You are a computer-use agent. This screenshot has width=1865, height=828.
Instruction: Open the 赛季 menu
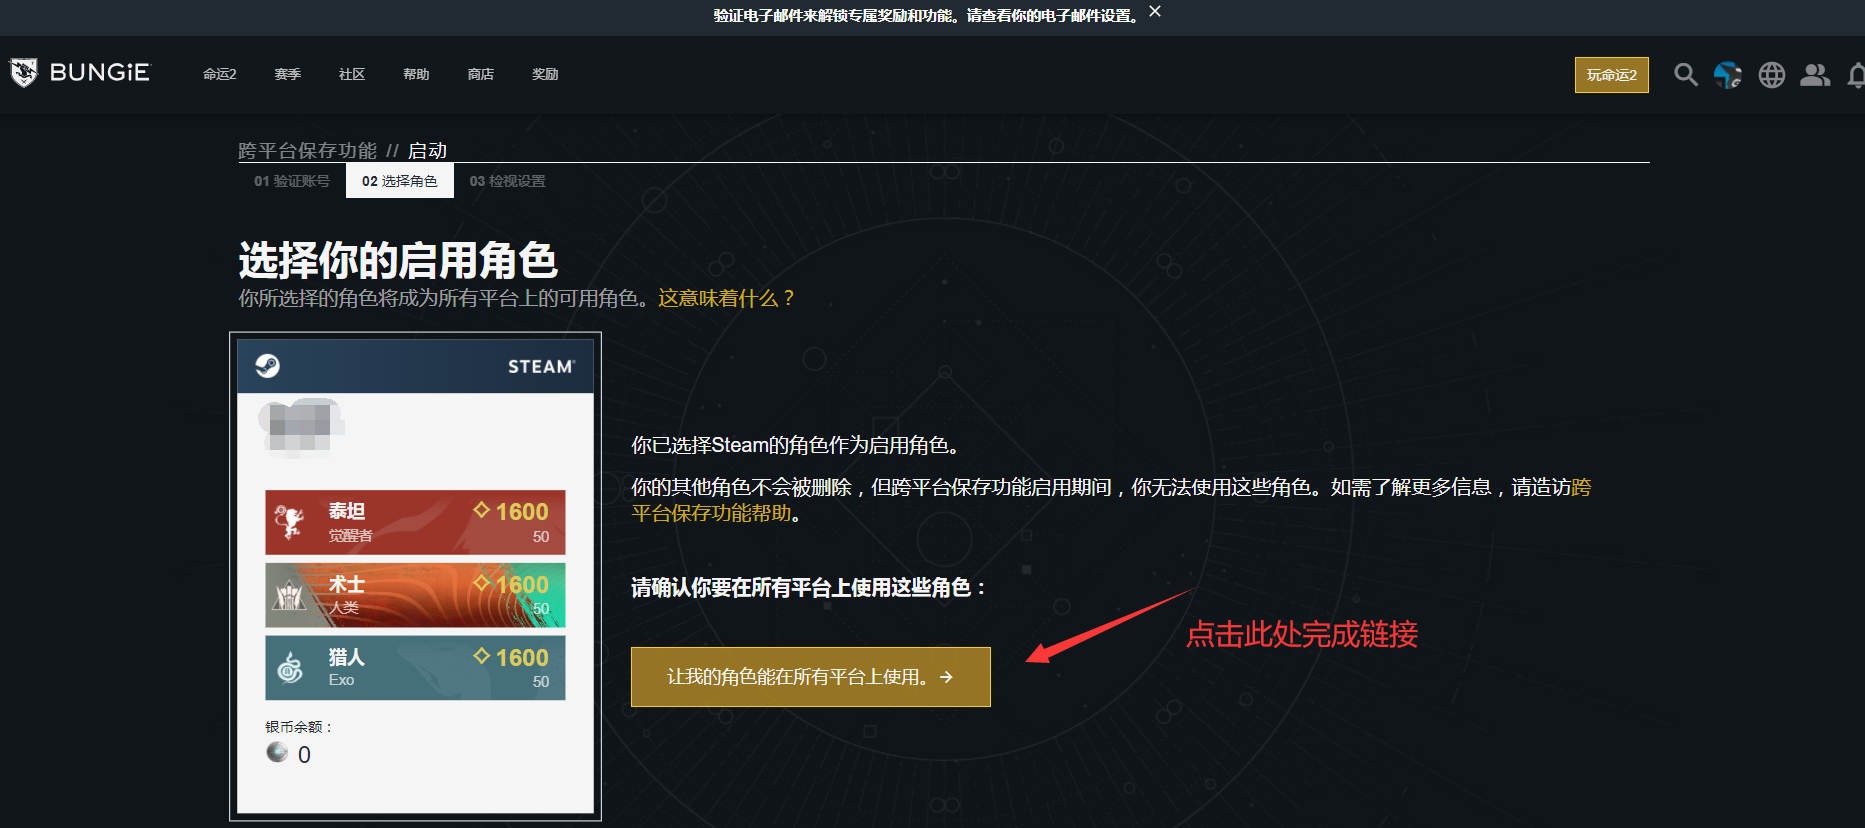pos(288,74)
